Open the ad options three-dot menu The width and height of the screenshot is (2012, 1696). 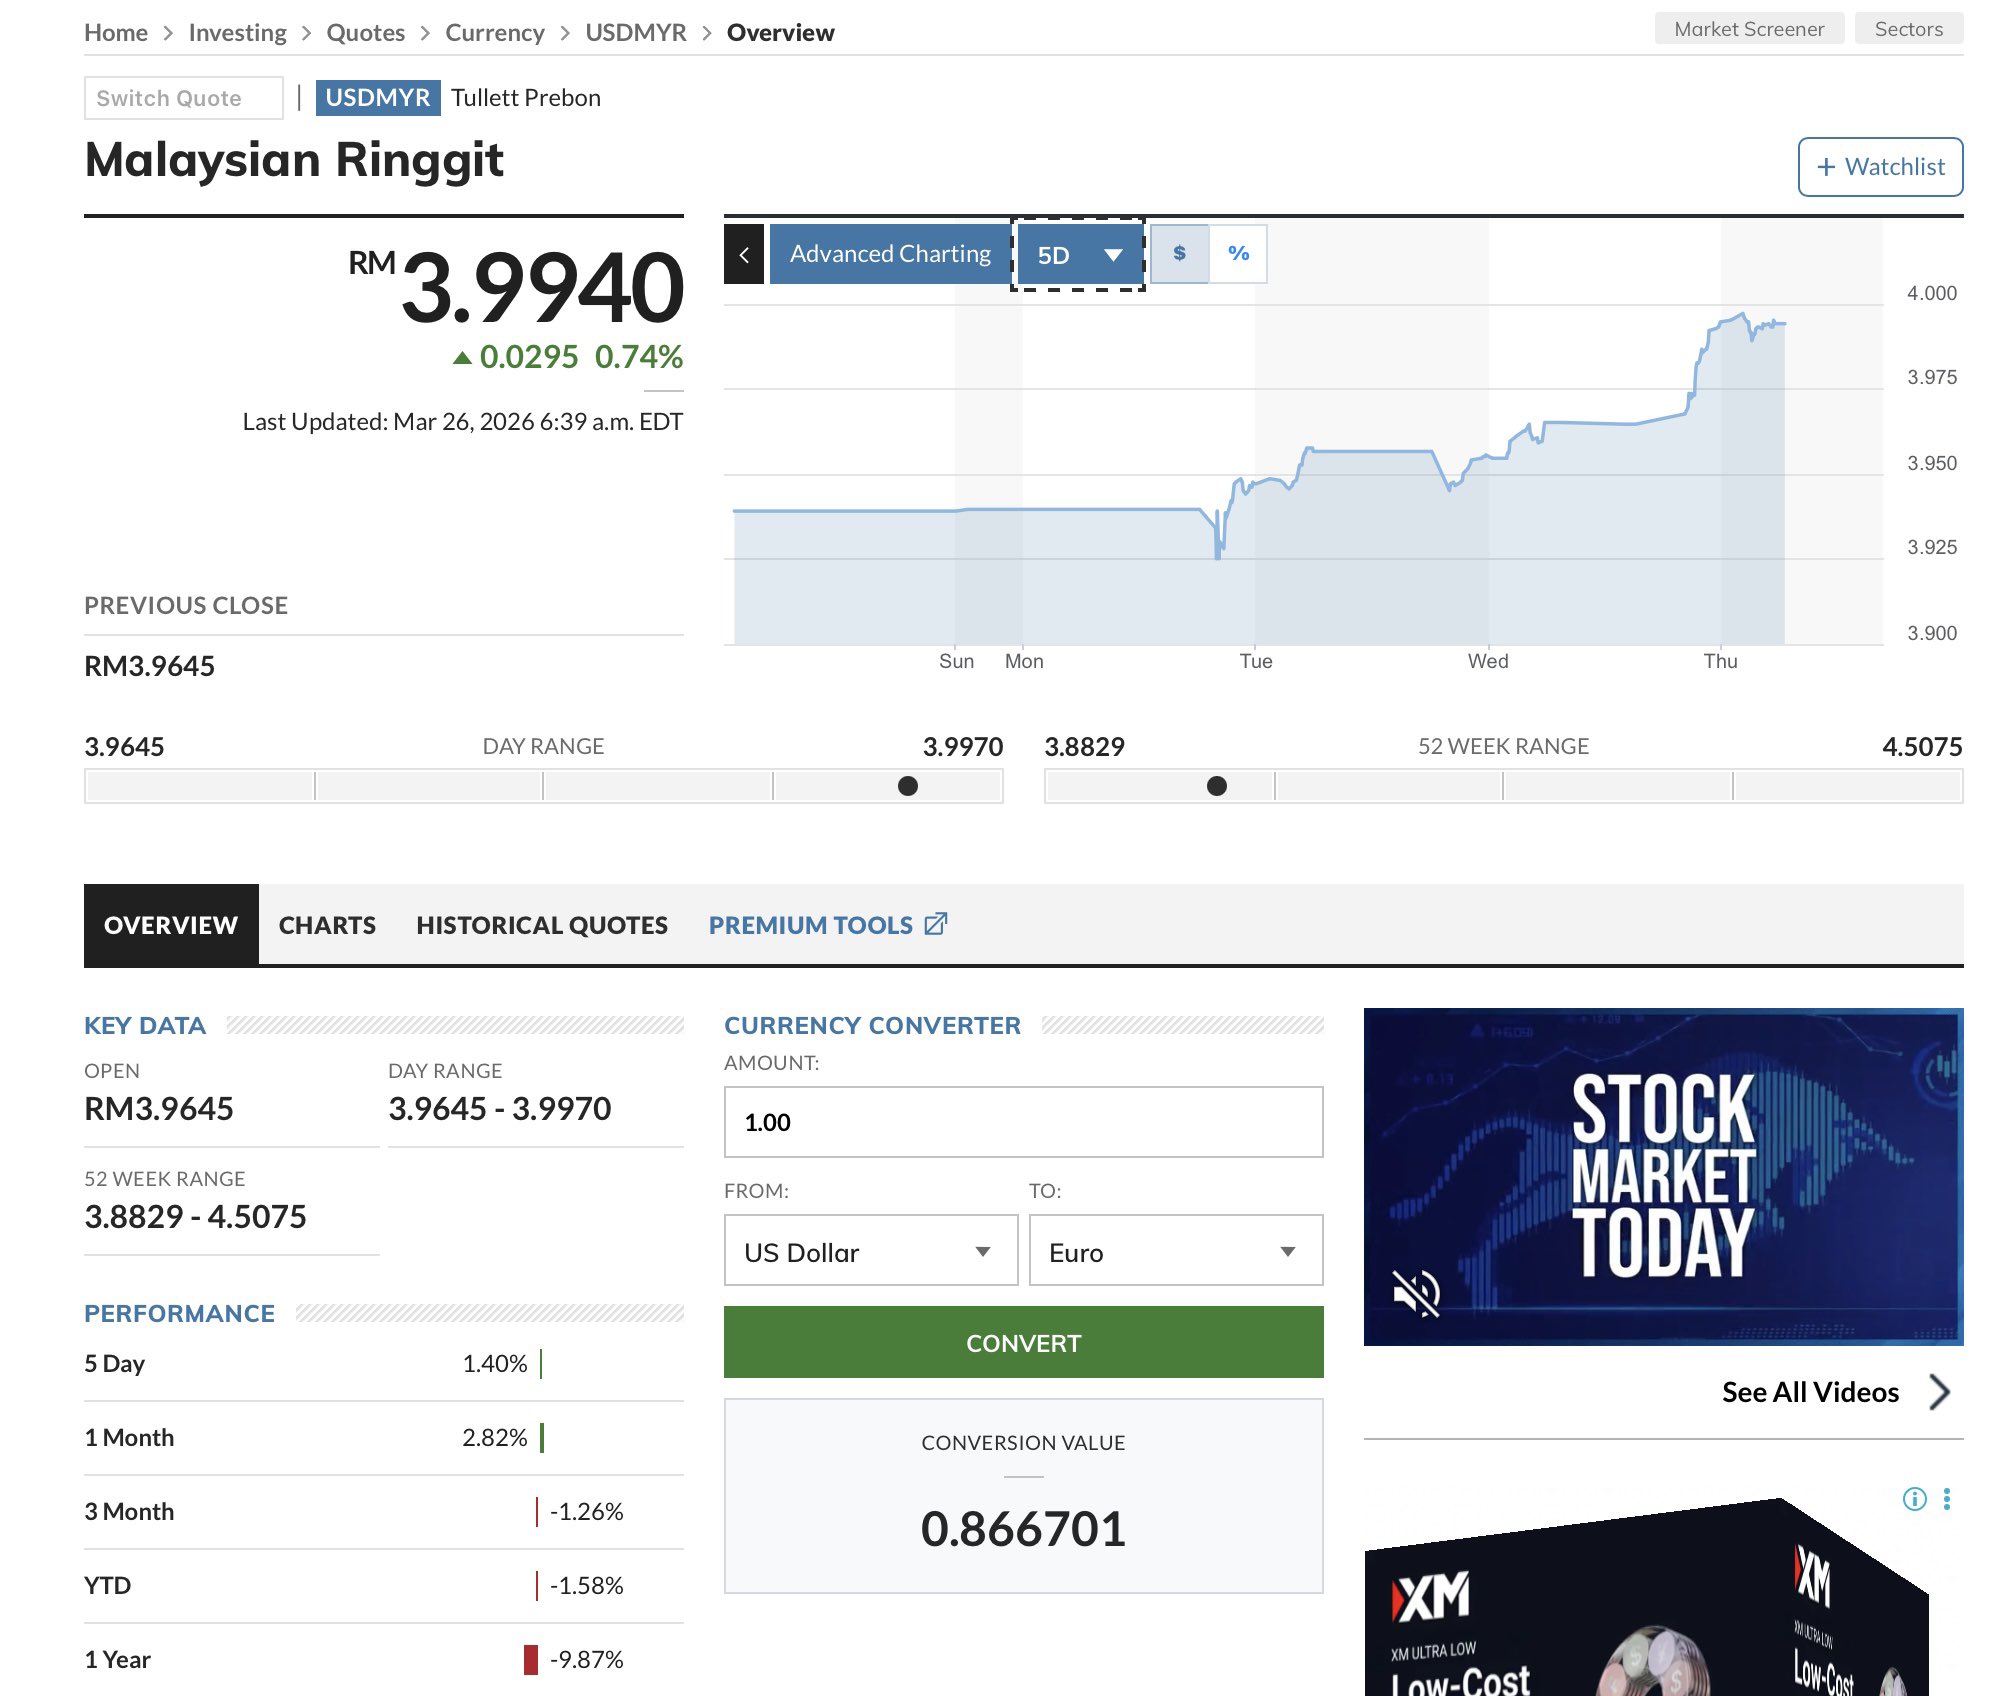[x=1946, y=1498]
